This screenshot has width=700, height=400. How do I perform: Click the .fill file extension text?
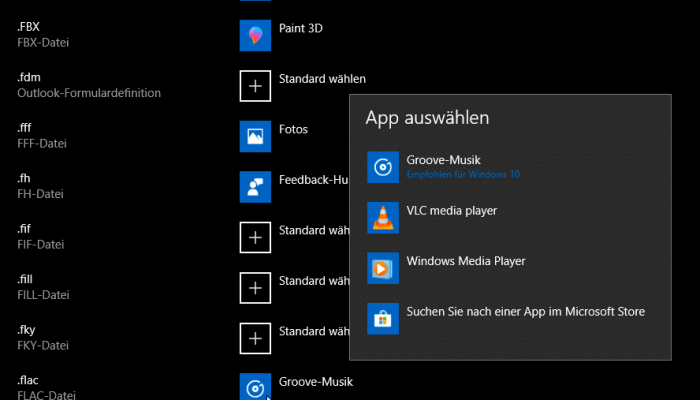pos(25,279)
